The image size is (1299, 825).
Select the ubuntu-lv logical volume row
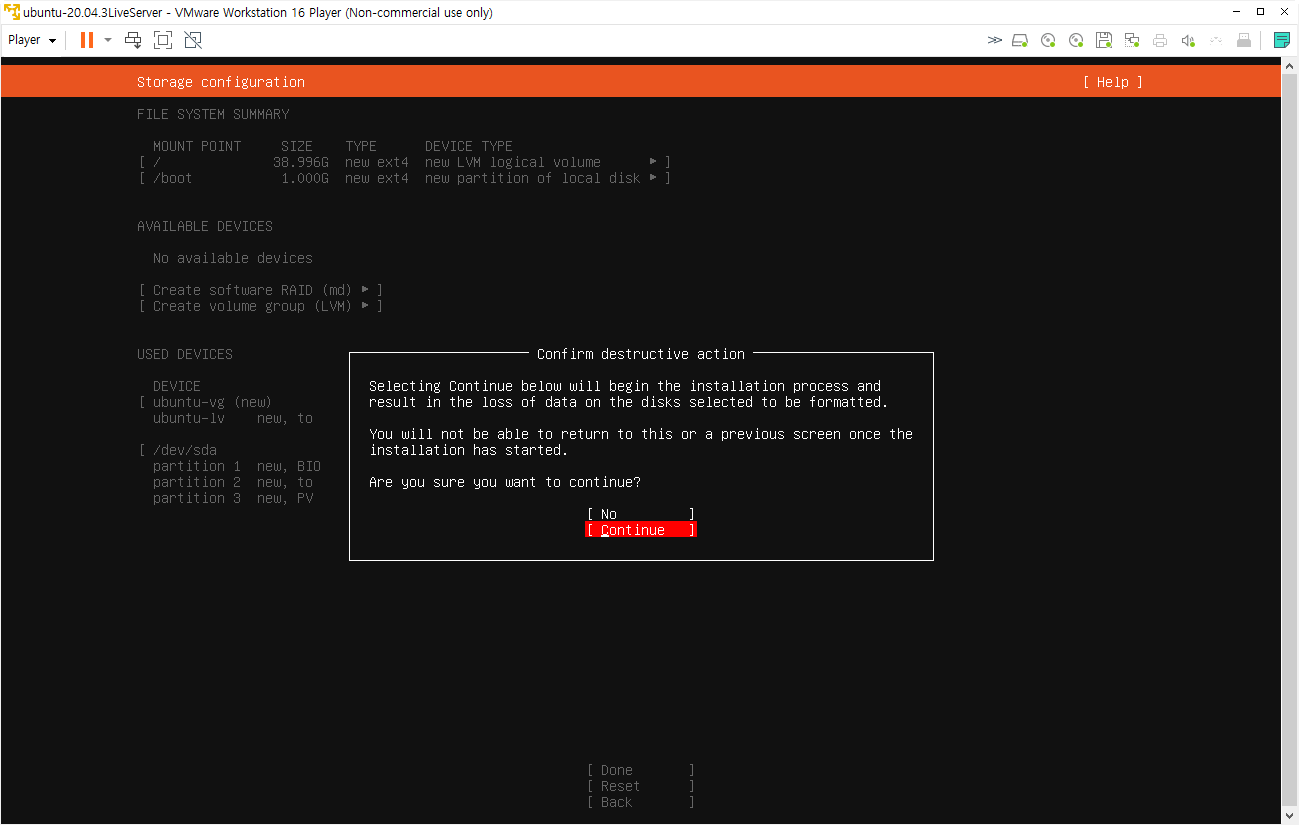(x=233, y=418)
